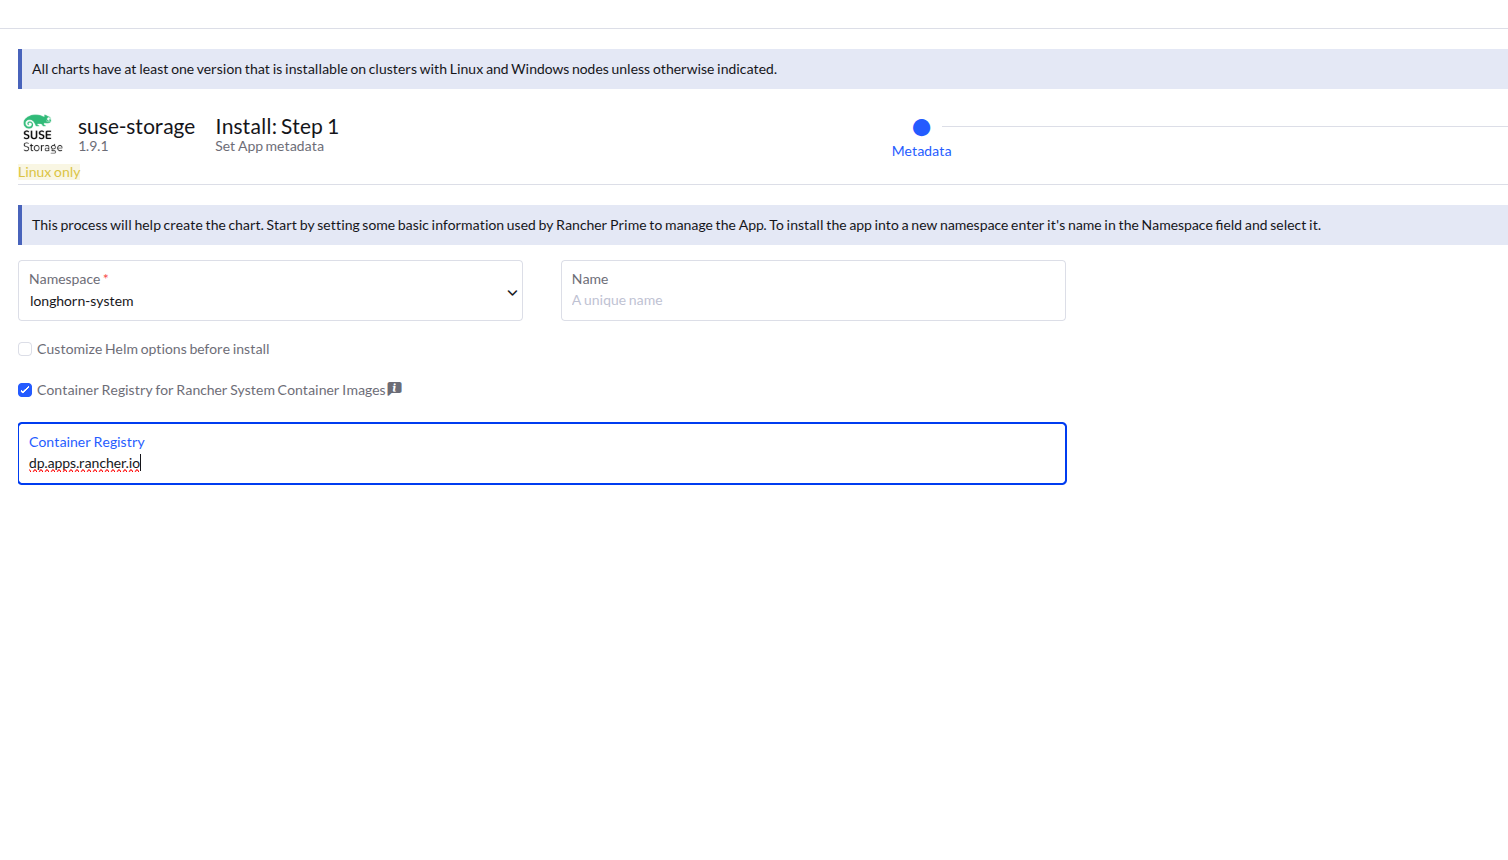This screenshot has width=1508, height=860.
Task: Click the chart creation process info banner
Action: pyautogui.click(x=676, y=225)
